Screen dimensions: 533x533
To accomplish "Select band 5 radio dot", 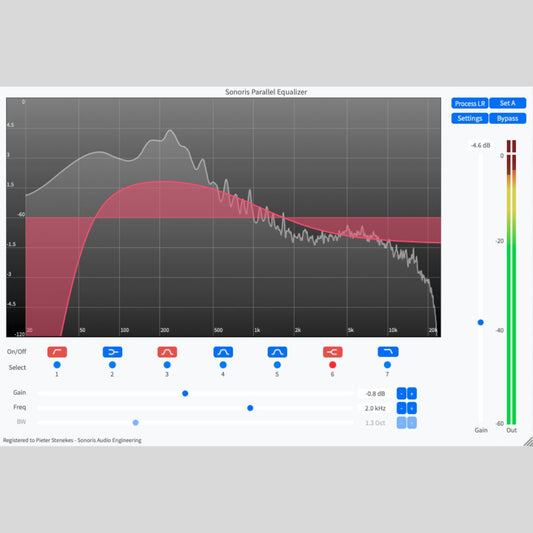I will coord(277,365).
